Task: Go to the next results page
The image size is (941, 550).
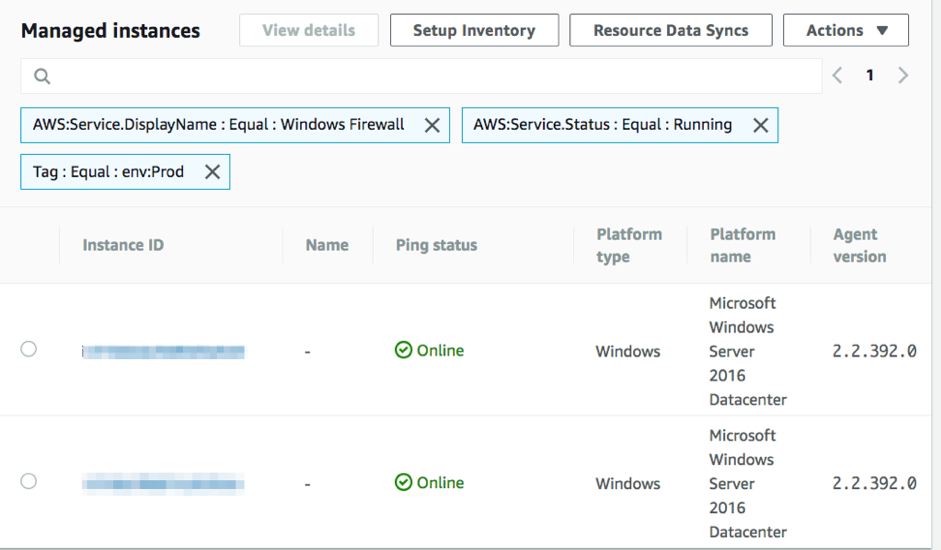Action: click(903, 76)
